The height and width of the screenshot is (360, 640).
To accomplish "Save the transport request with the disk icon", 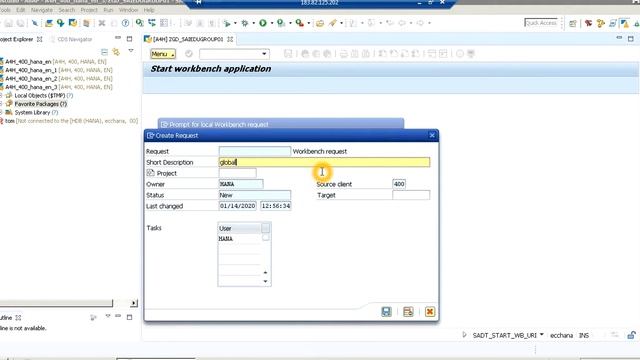I will coord(386,312).
